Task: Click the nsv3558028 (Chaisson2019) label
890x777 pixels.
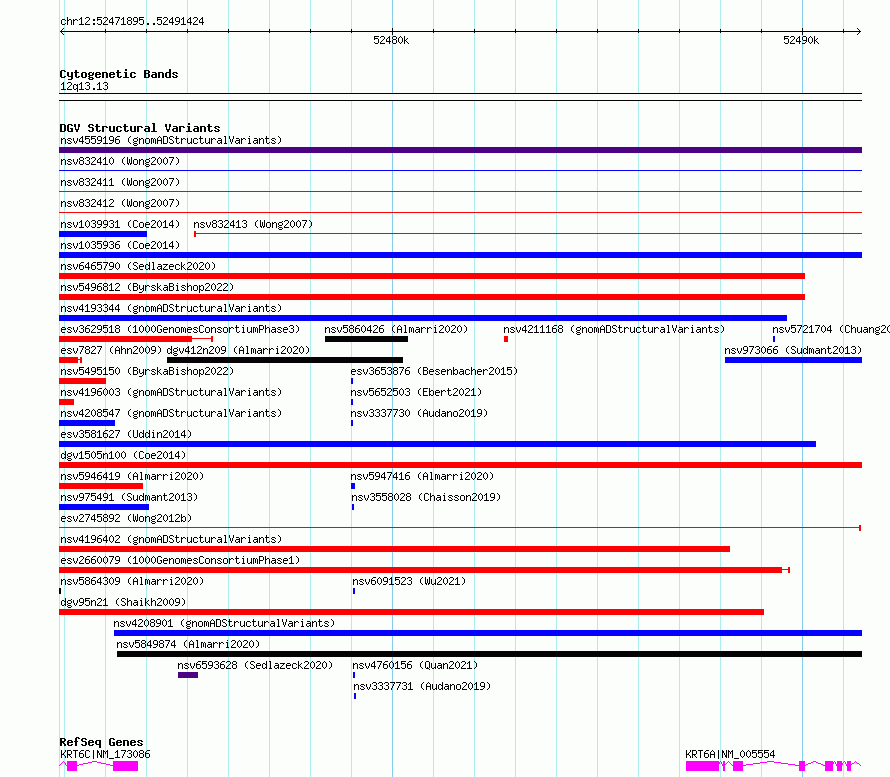Action: pyautogui.click(x=426, y=497)
